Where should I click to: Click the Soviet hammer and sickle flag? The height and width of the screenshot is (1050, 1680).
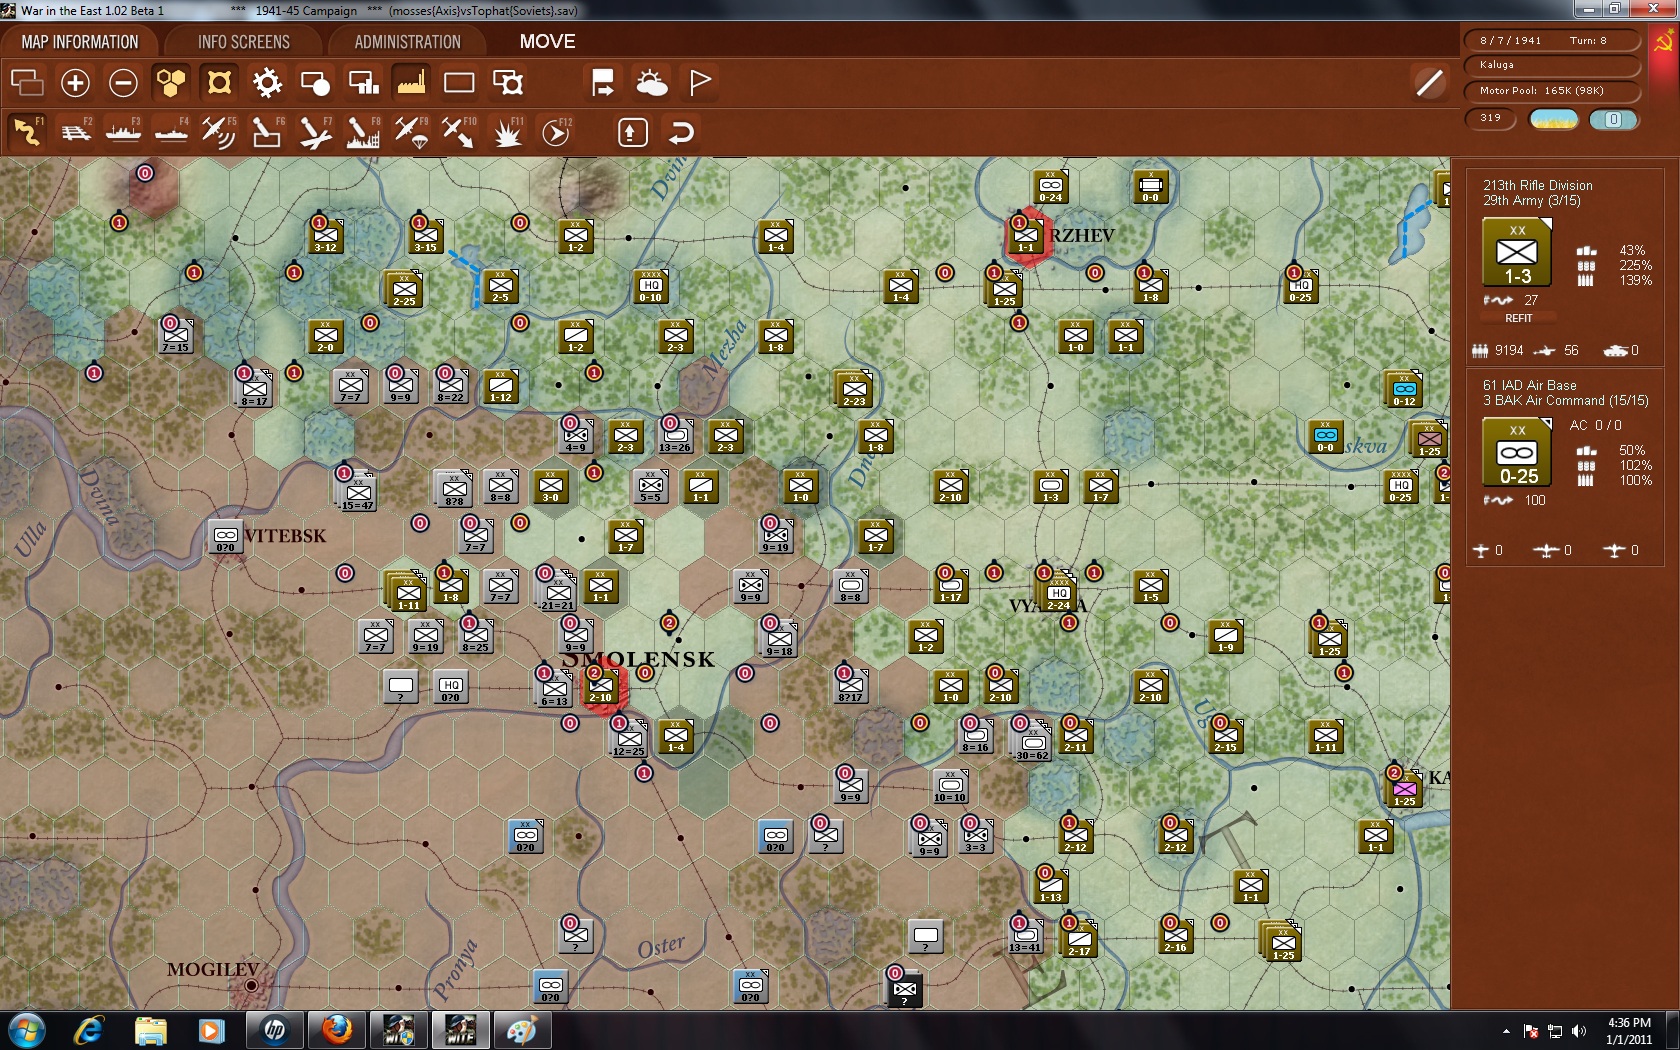(1665, 43)
